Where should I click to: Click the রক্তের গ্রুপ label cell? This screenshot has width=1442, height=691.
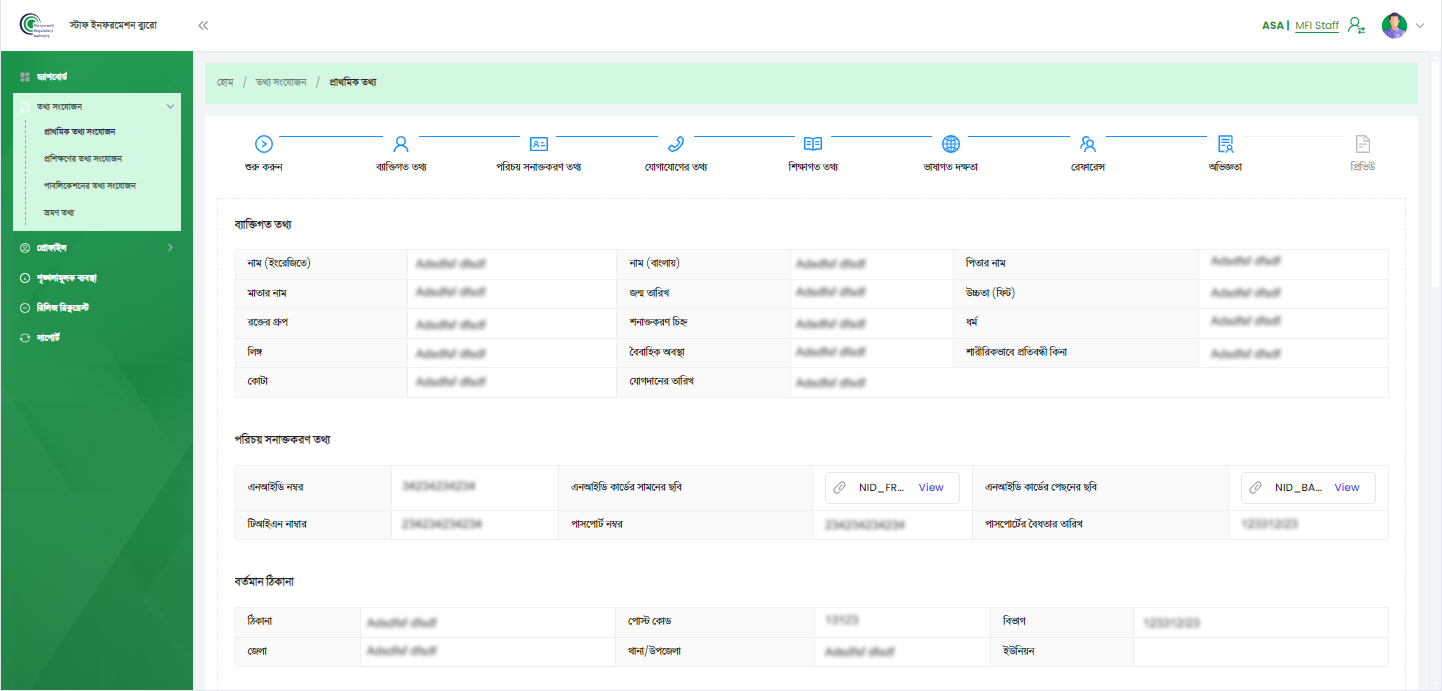(x=321, y=323)
